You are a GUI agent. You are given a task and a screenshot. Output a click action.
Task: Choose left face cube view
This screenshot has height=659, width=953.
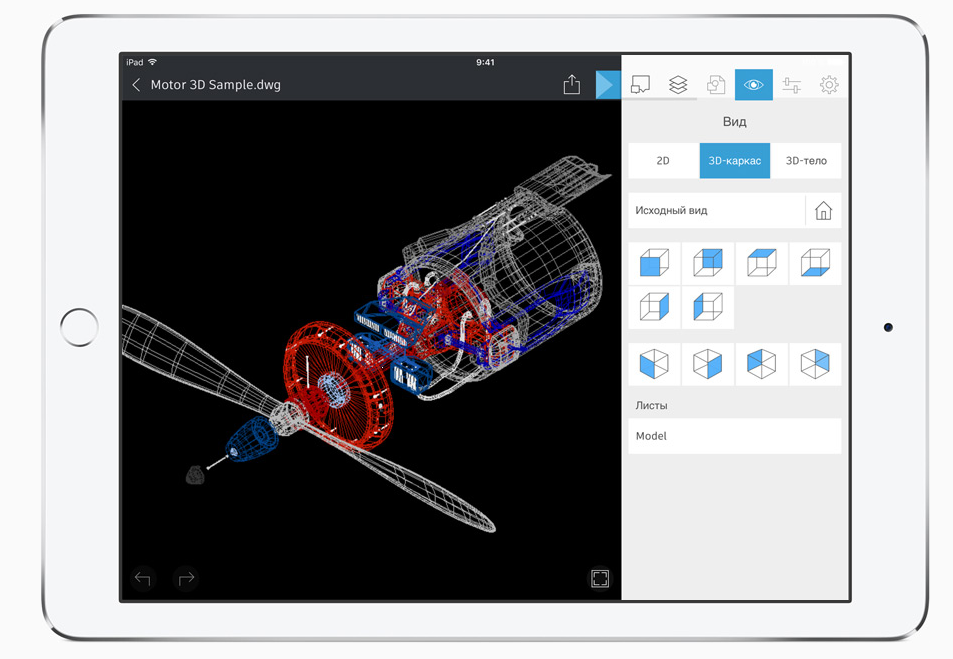708,307
